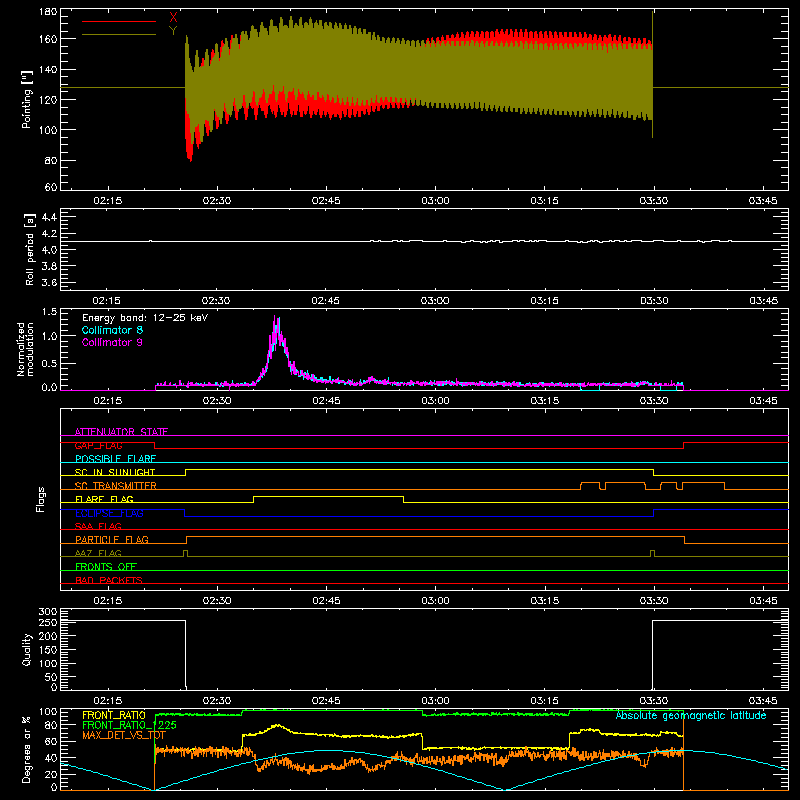
Task: Click 03:45 tick under pointing plot
Action: click(x=763, y=201)
